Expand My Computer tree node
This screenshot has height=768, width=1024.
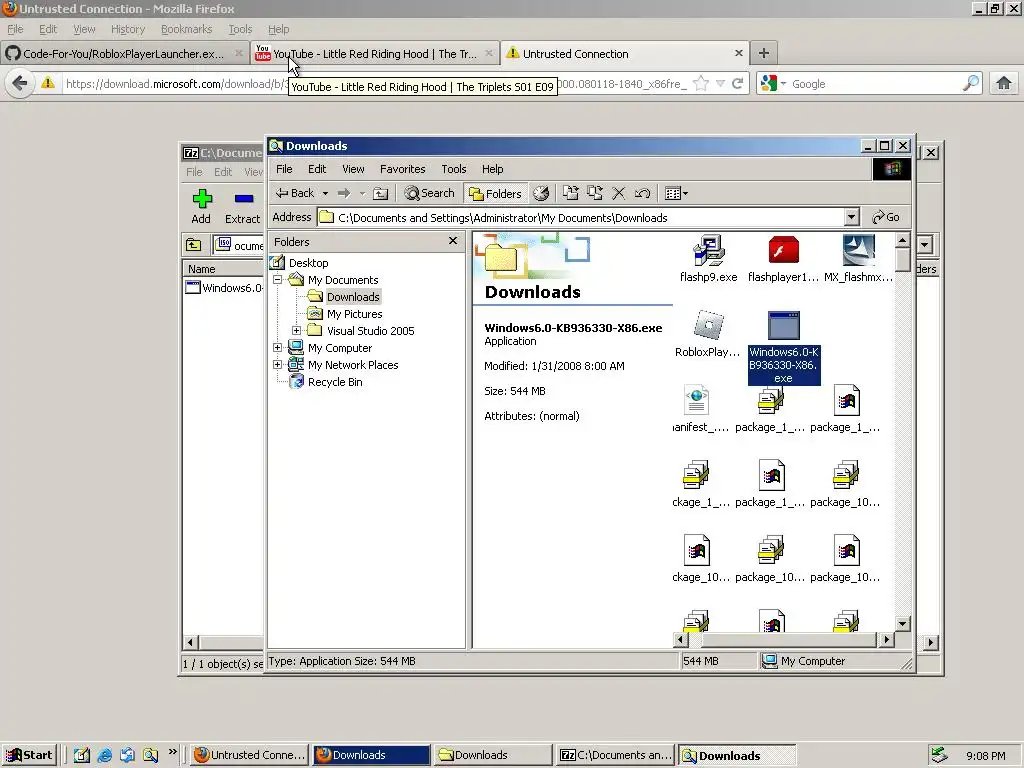(278, 347)
